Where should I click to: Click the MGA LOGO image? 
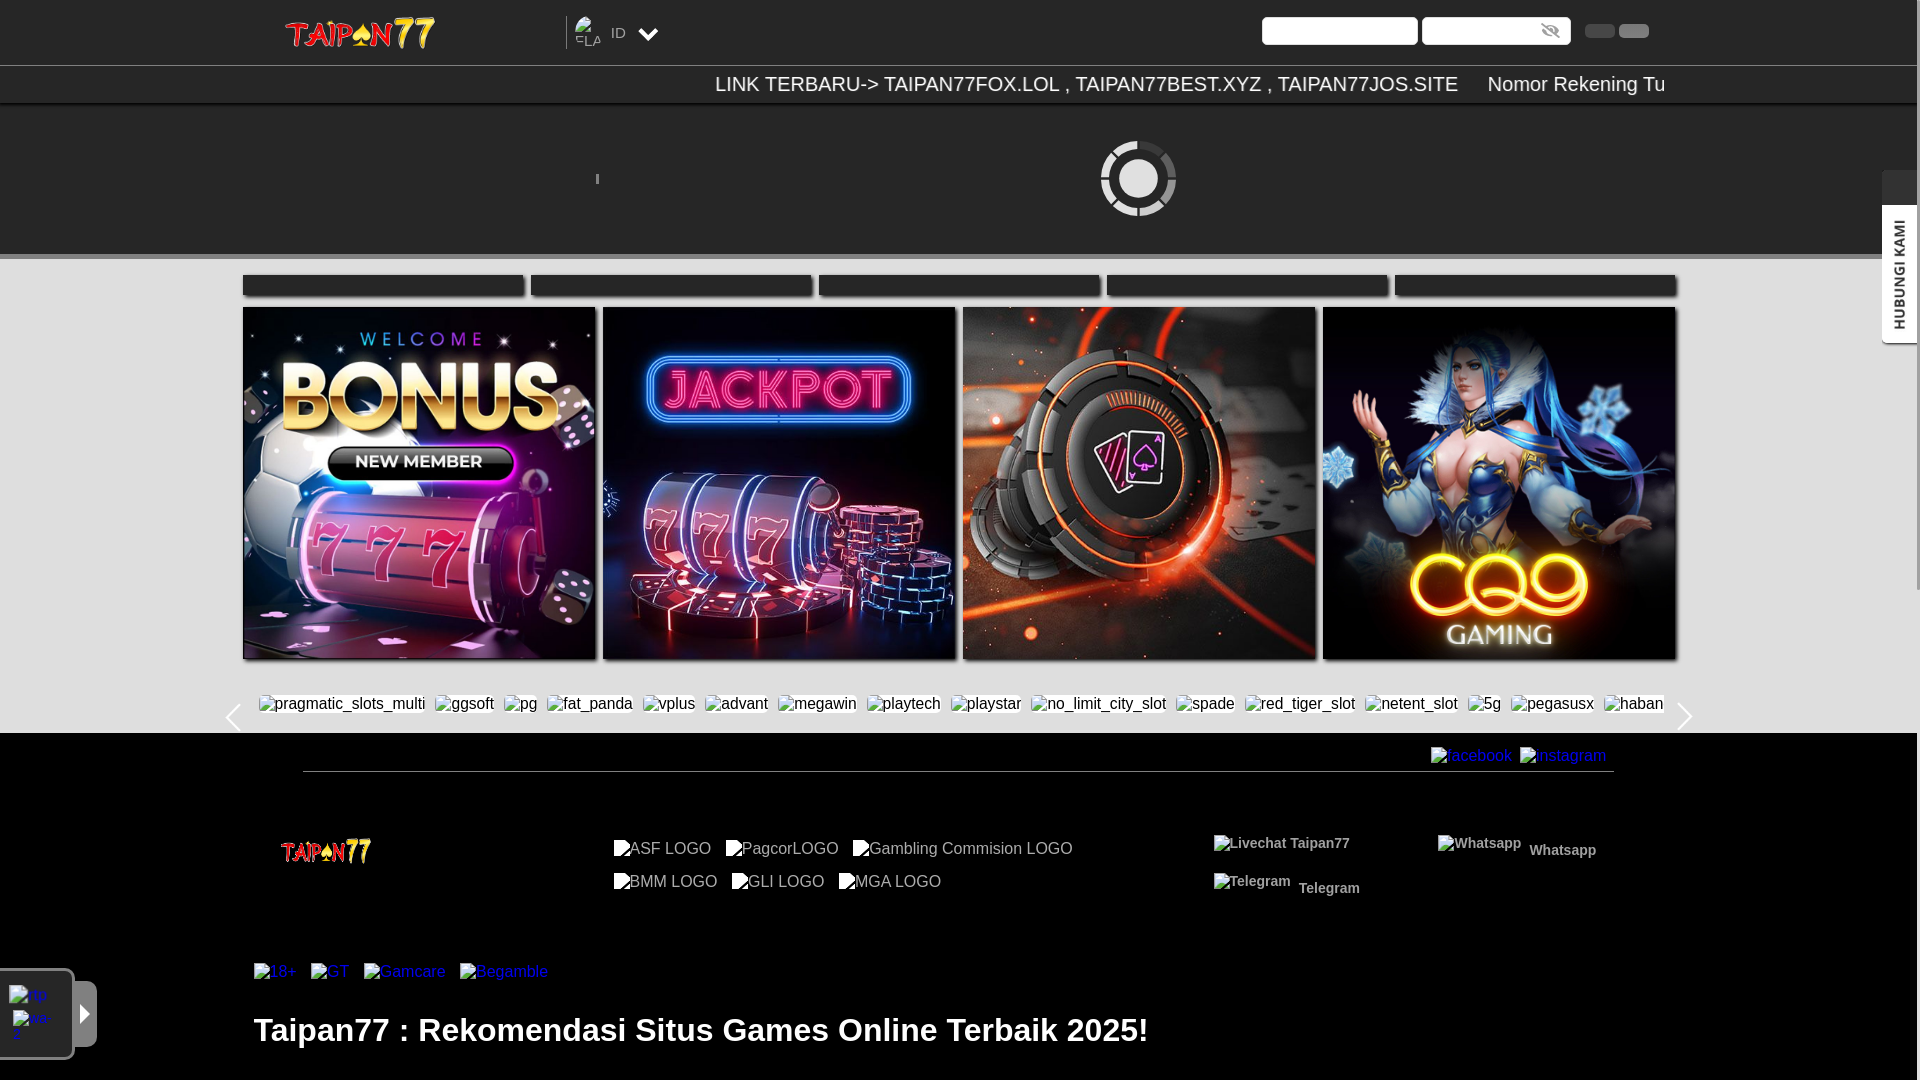pos(890,881)
